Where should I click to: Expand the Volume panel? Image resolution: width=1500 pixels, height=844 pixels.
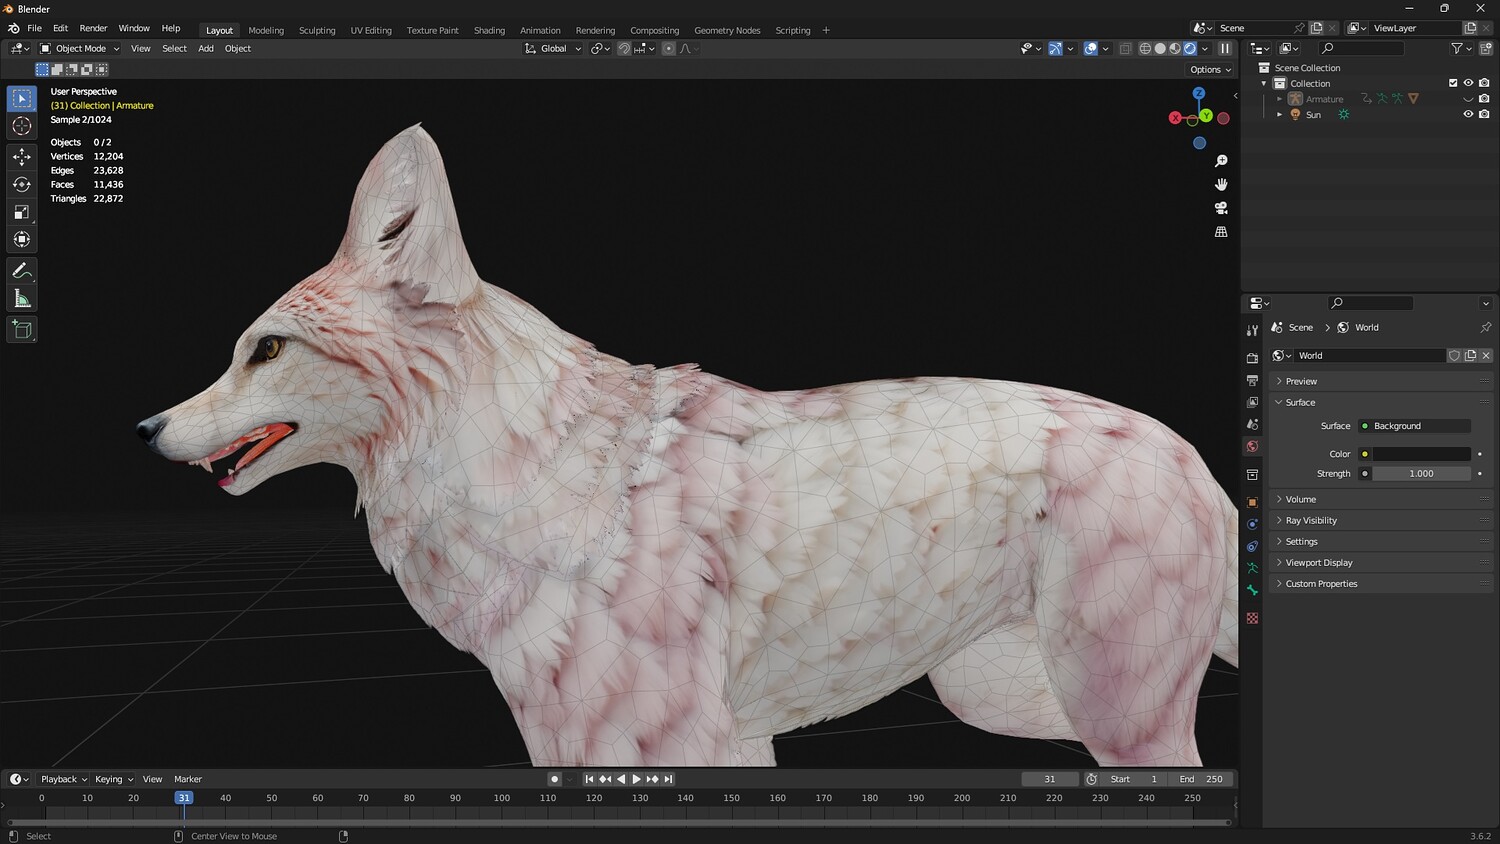pos(1380,499)
